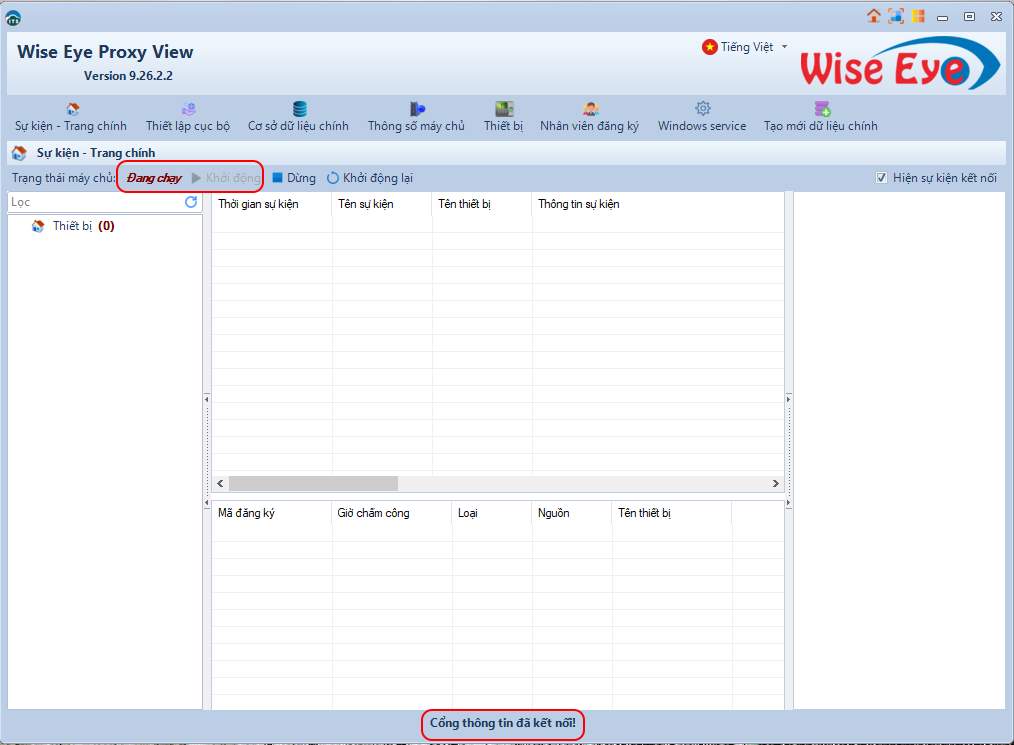Select the Thiết bị toolbar icon
The width and height of the screenshot is (1014, 745).
[x=504, y=109]
